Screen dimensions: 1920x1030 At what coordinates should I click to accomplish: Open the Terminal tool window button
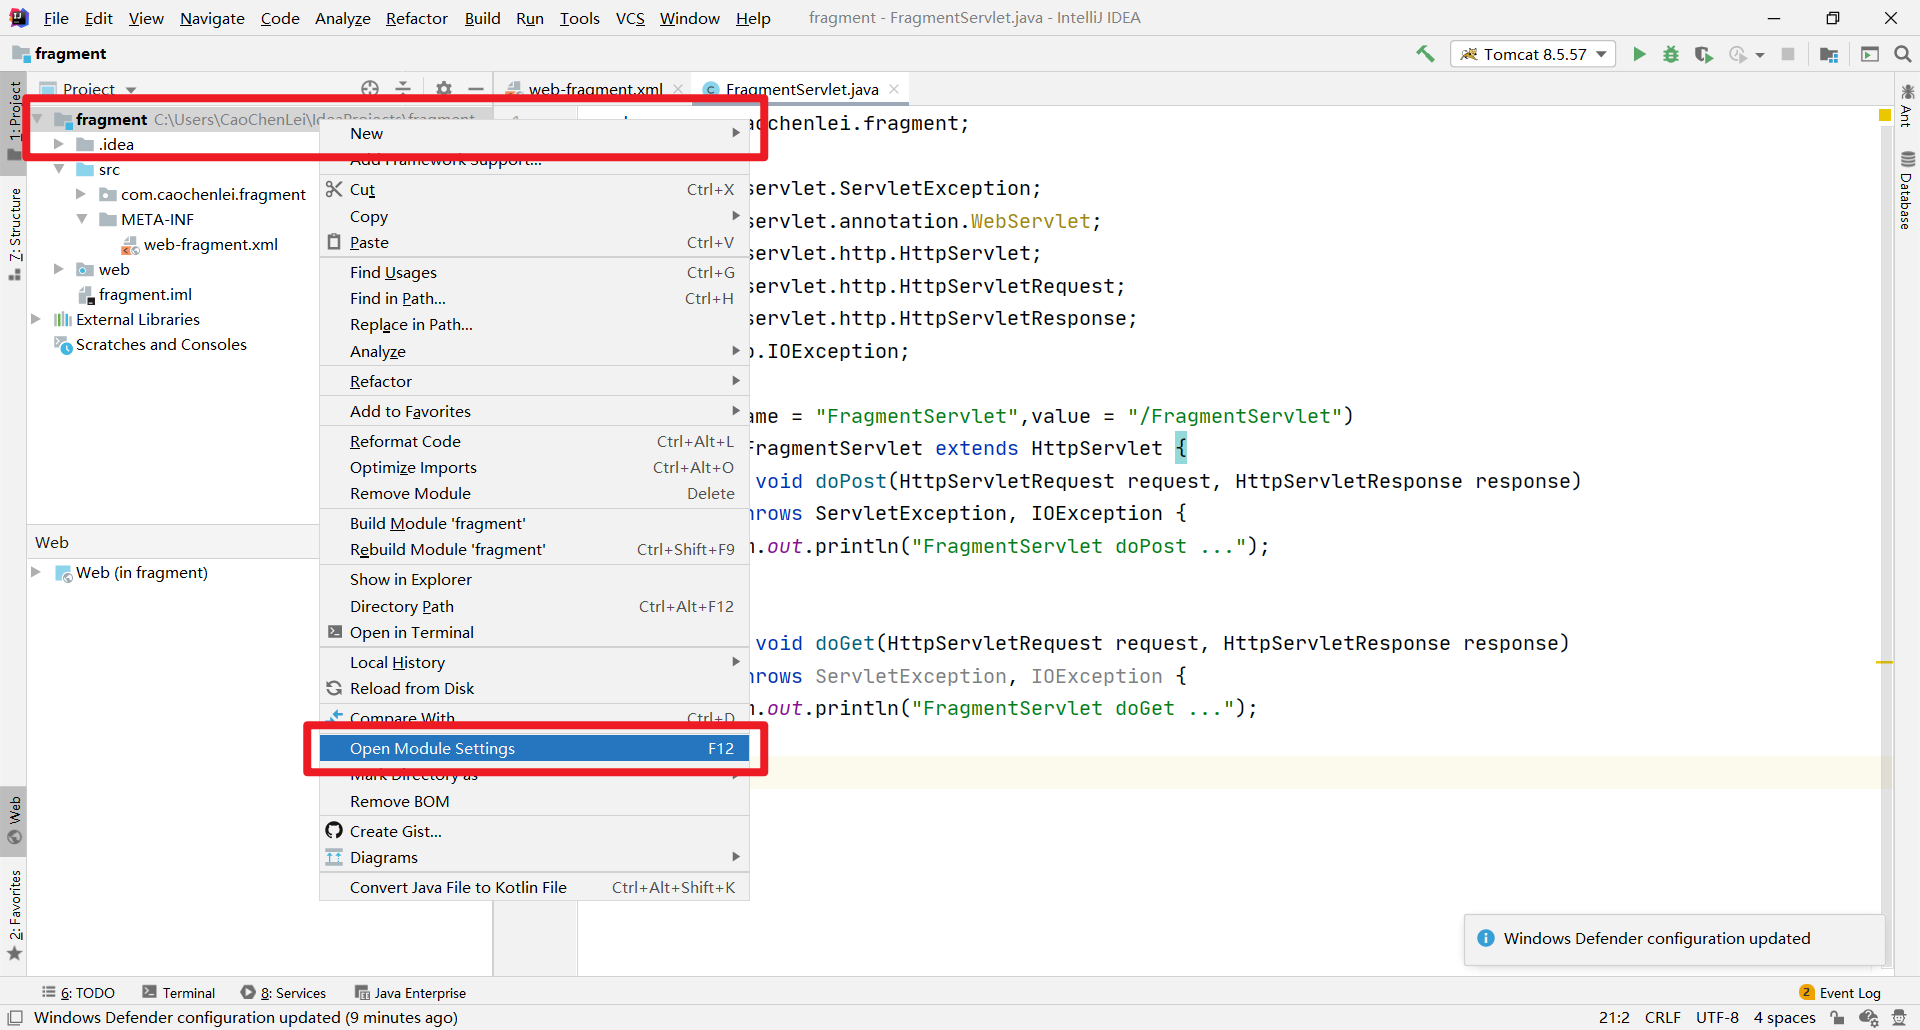178,992
